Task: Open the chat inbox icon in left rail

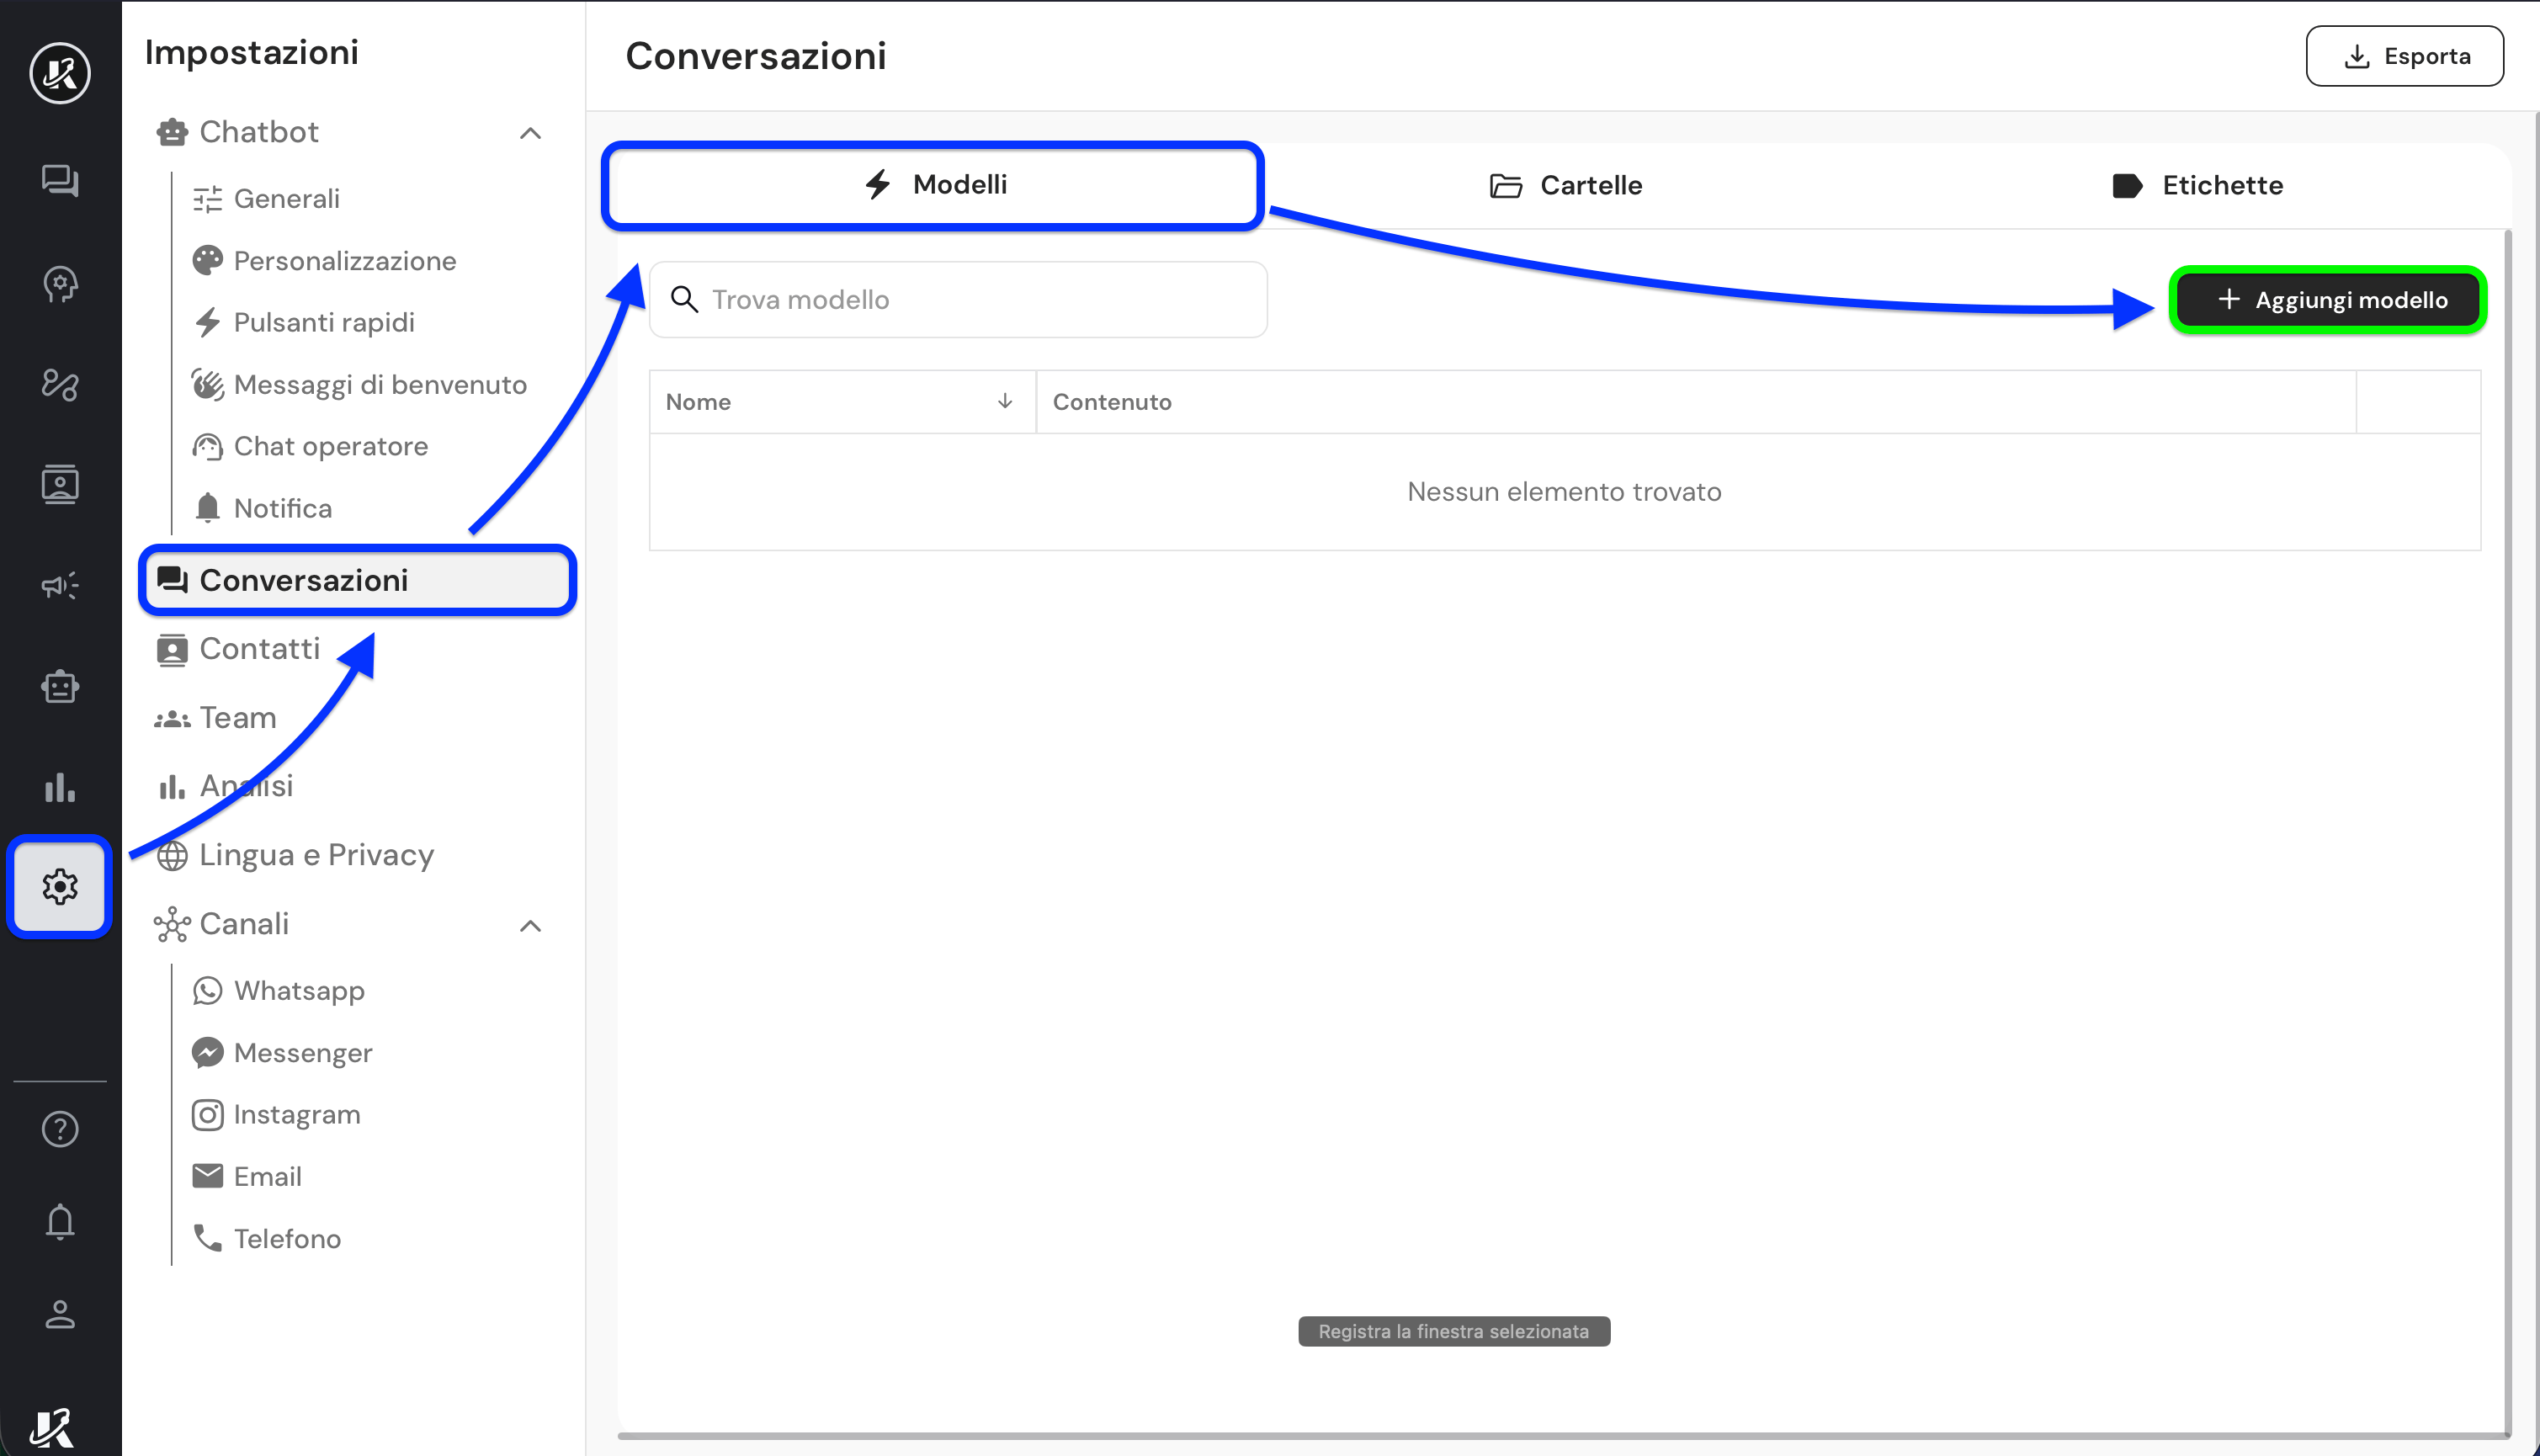Action: pos(60,180)
